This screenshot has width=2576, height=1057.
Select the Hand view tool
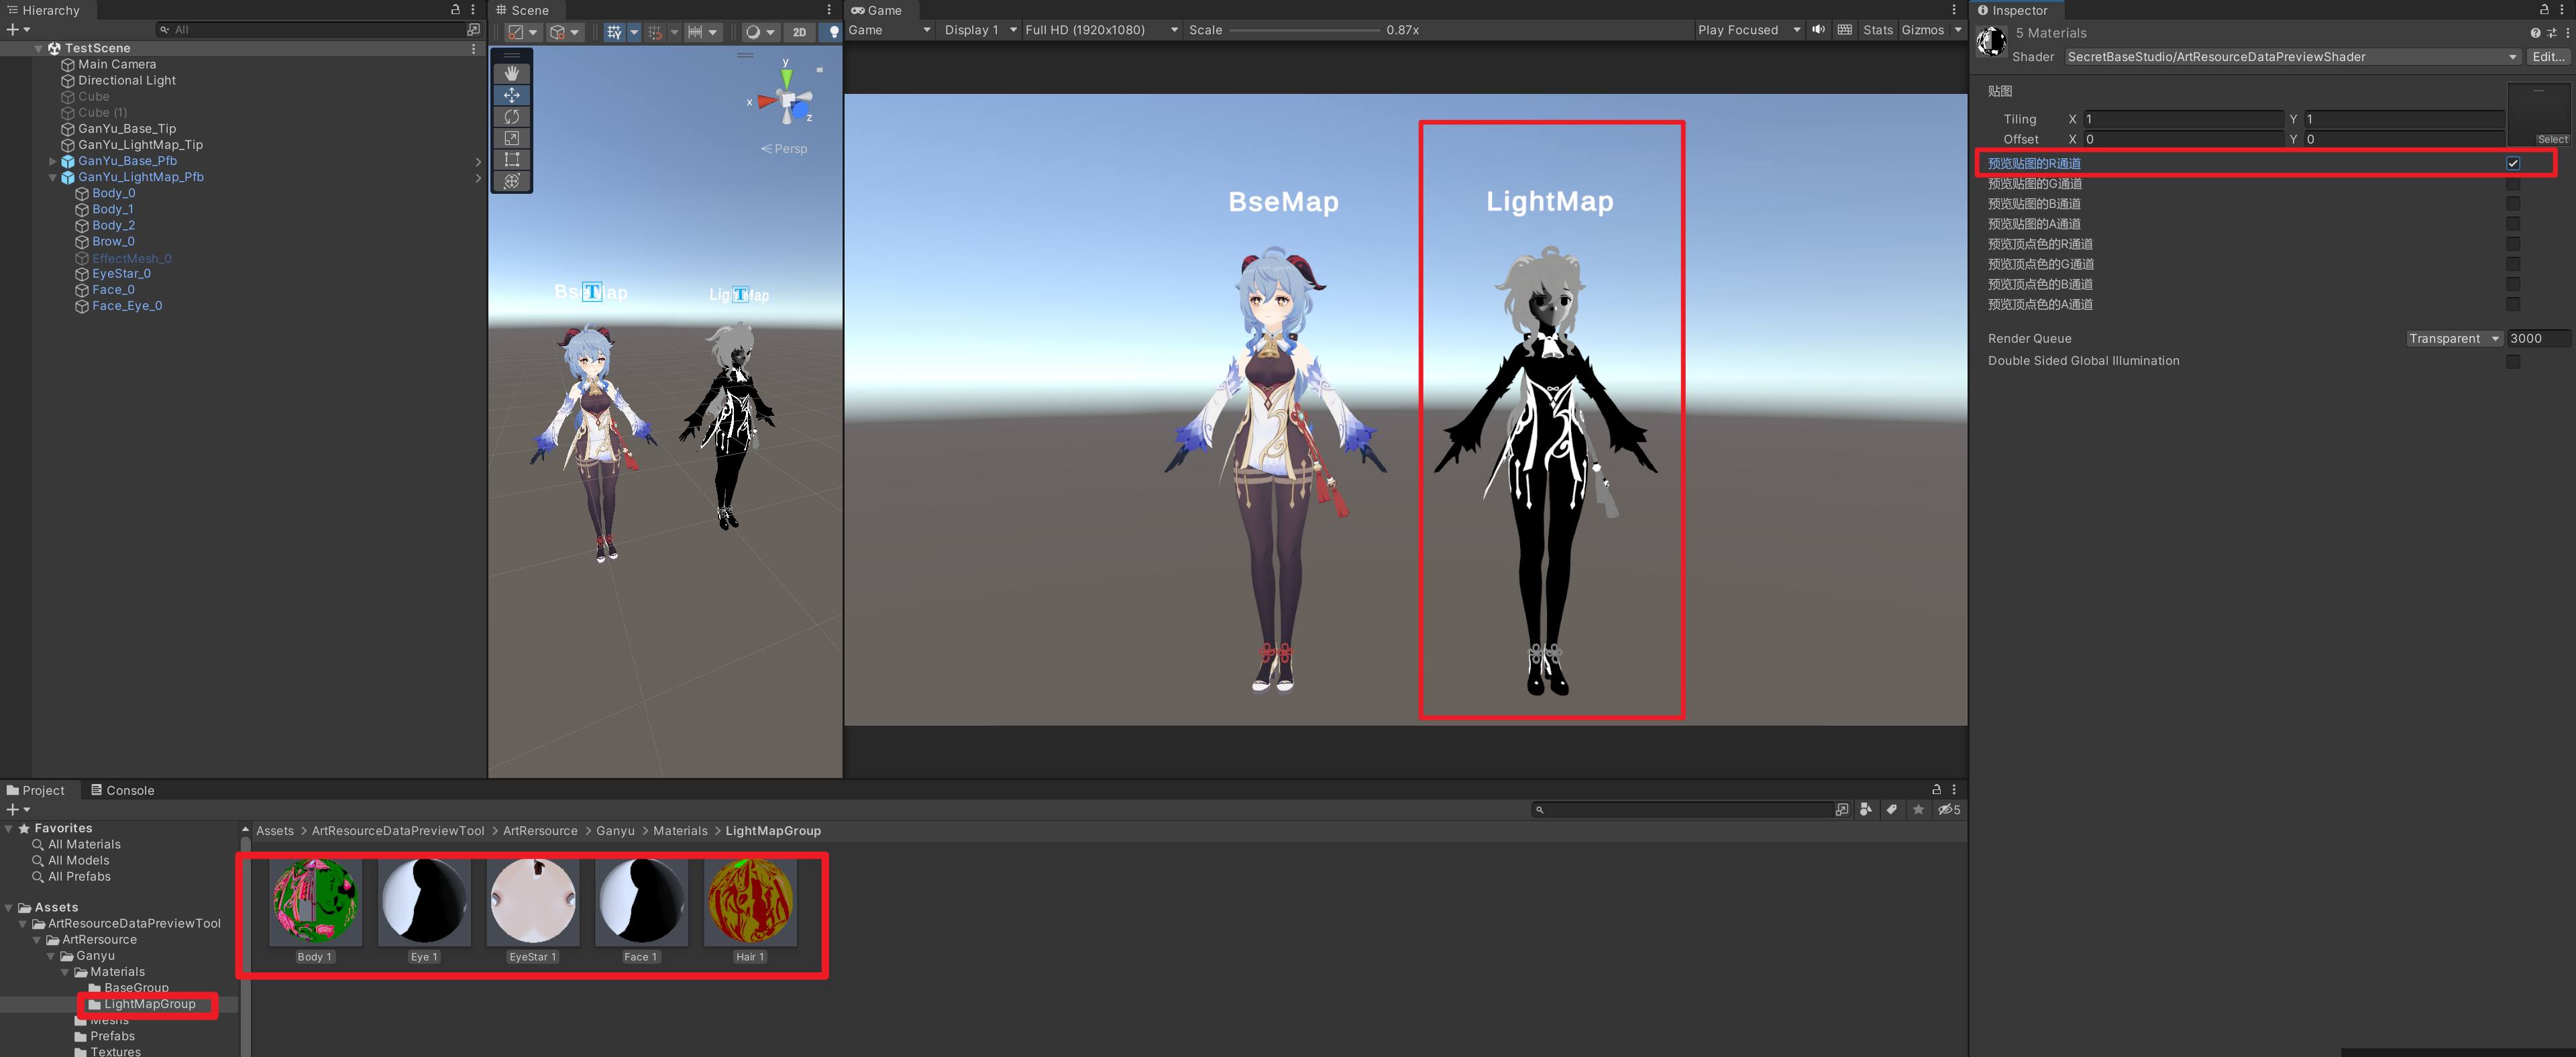coord(511,73)
